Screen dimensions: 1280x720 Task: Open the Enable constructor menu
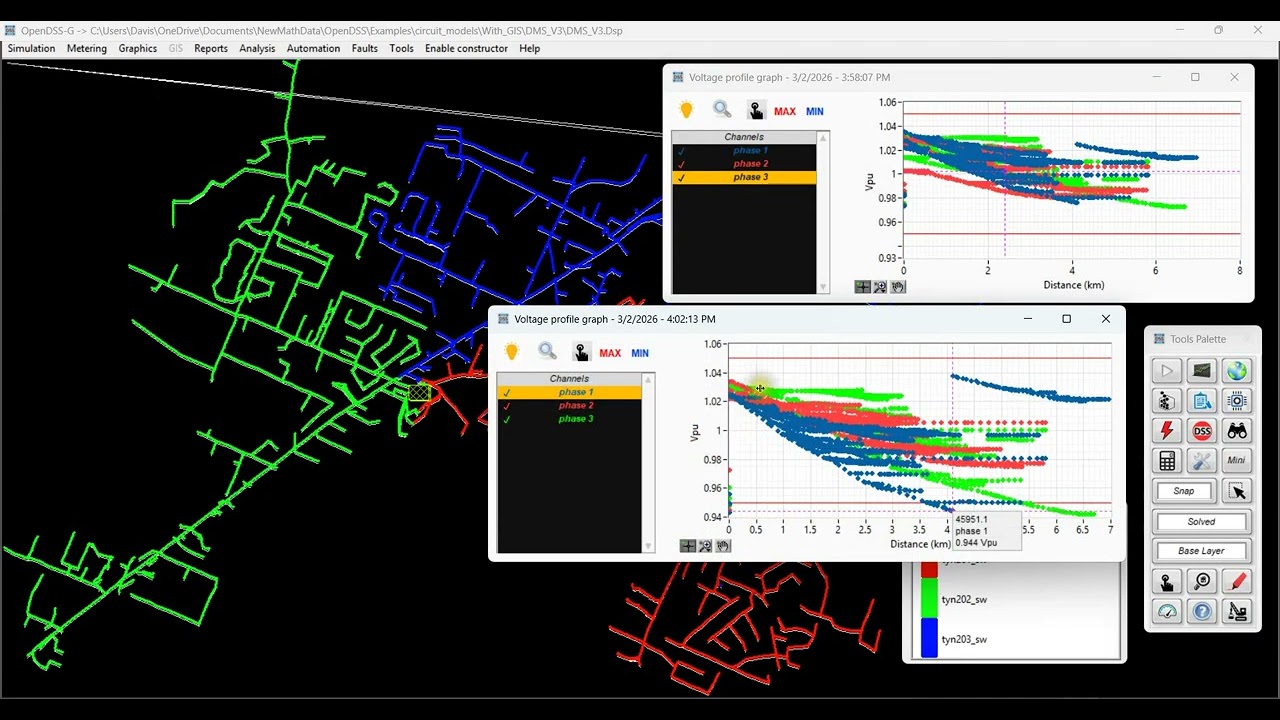click(468, 48)
